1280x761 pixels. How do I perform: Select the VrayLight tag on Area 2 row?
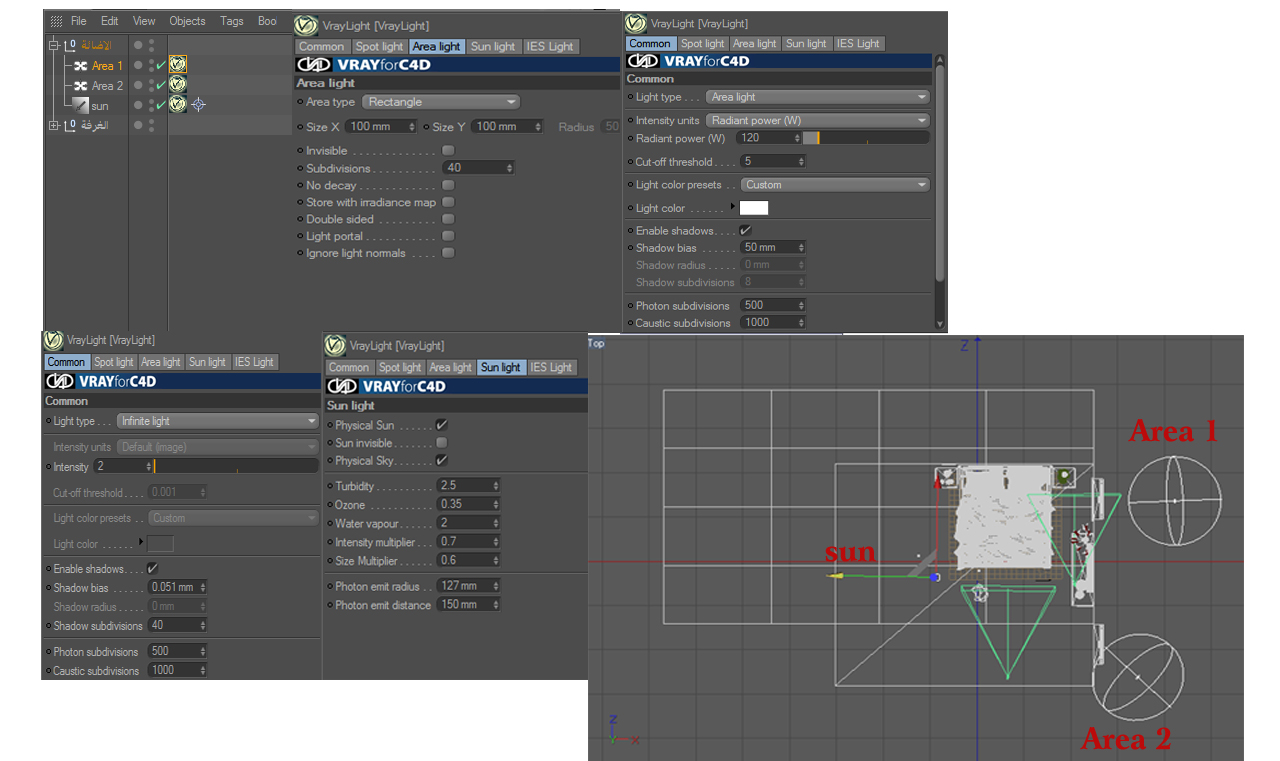[178, 85]
